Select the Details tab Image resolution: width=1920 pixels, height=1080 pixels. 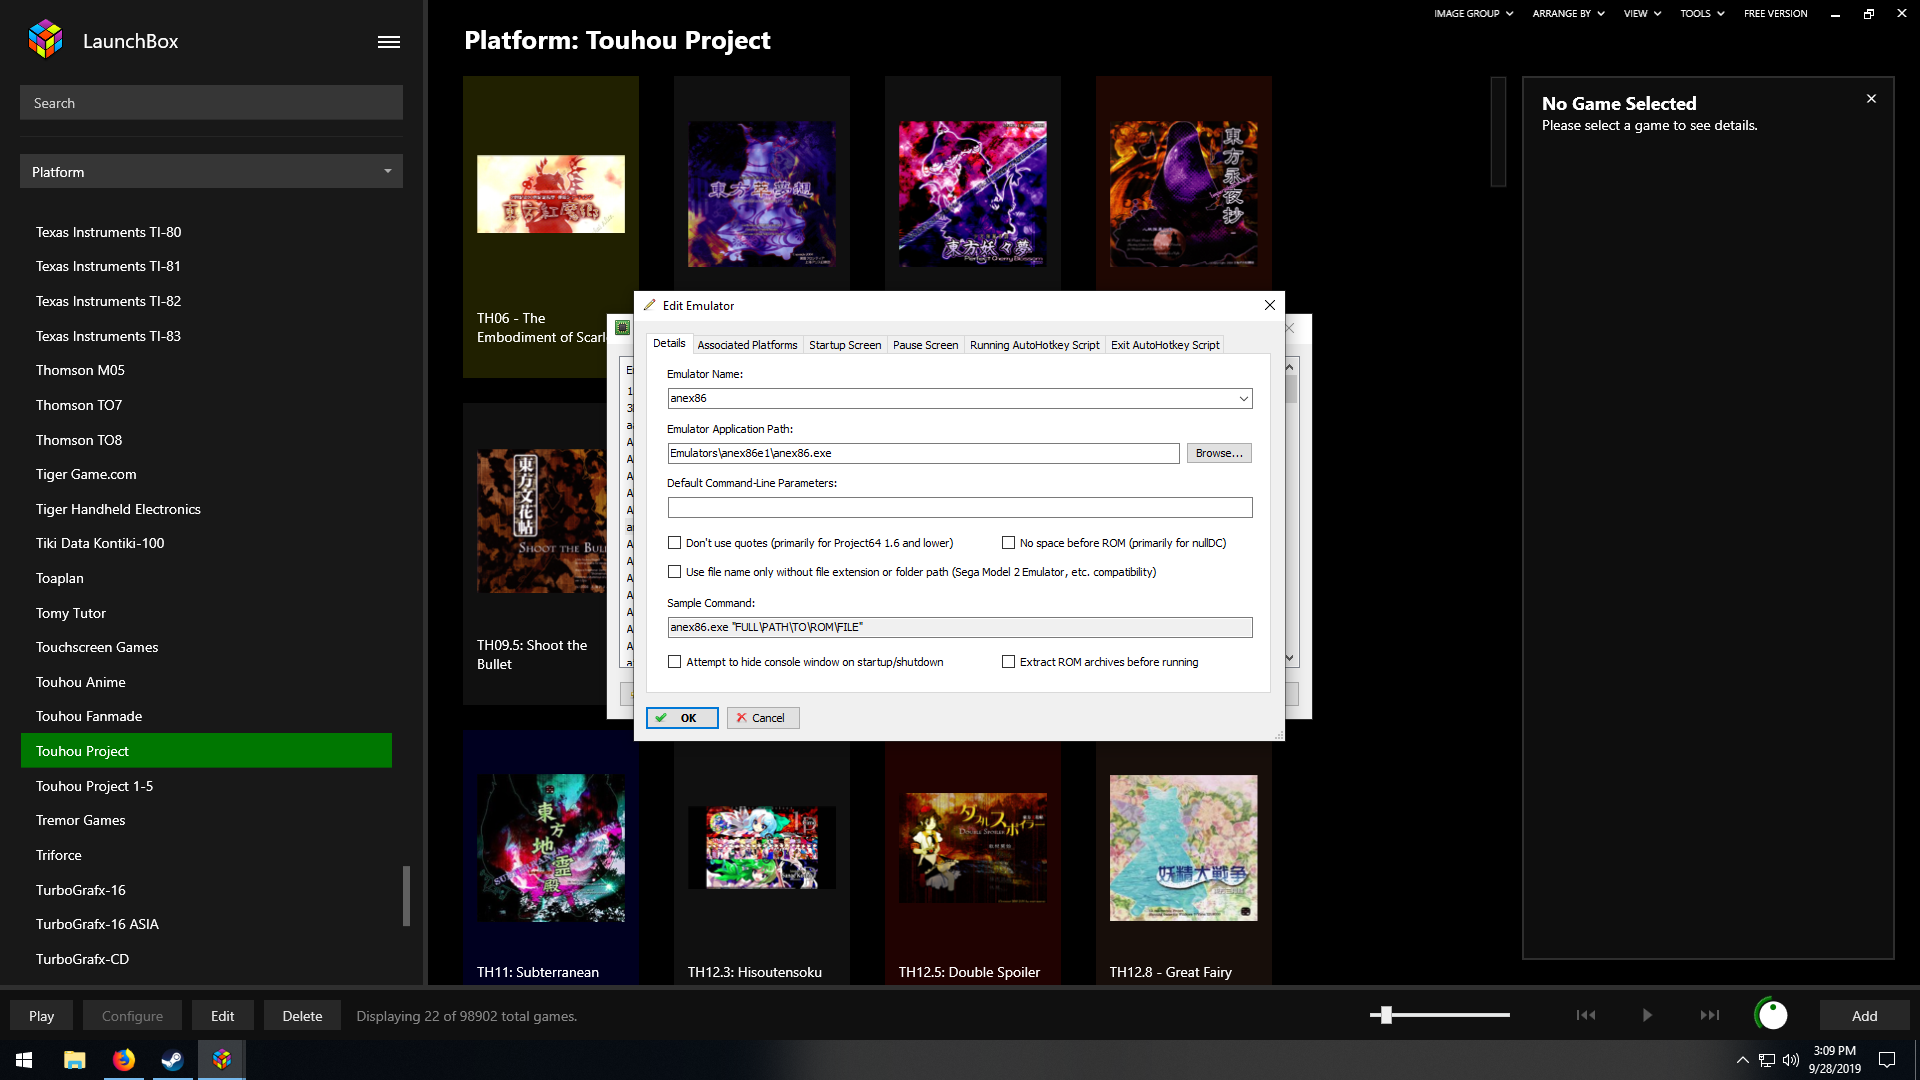click(669, 343)
